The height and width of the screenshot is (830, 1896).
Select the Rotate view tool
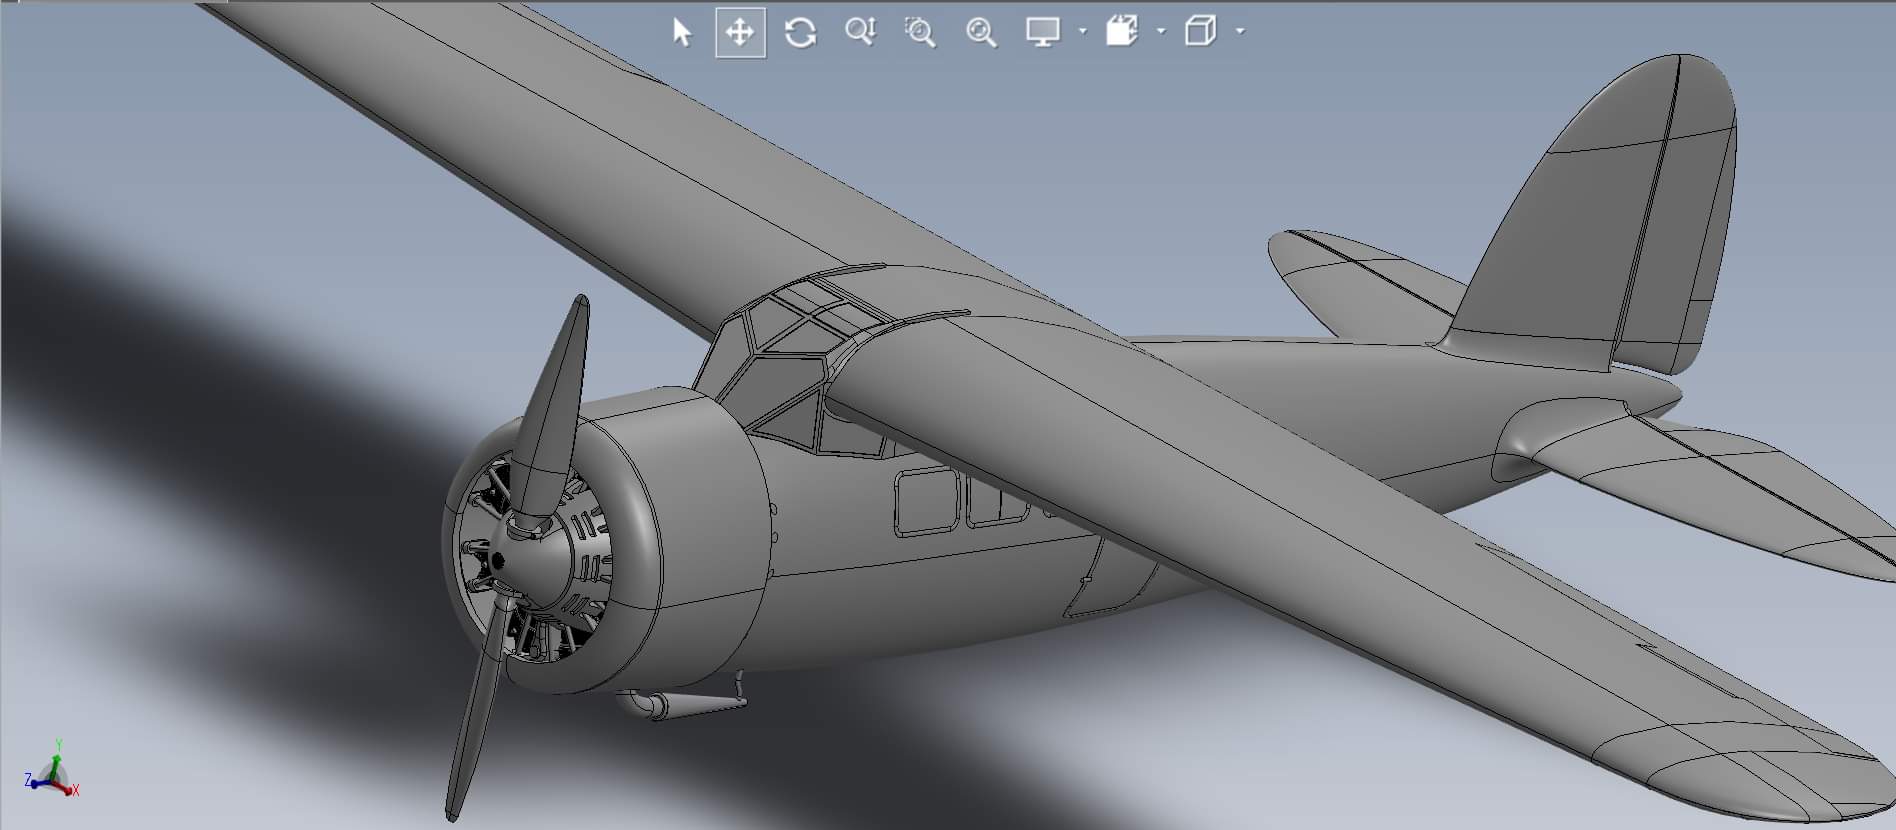pyautogui.click(x=800, y=32)
